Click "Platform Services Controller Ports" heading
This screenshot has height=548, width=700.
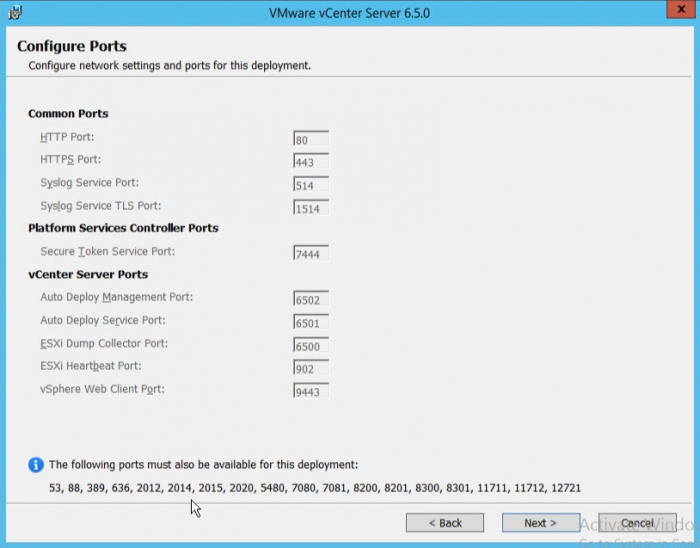point(123,228)
